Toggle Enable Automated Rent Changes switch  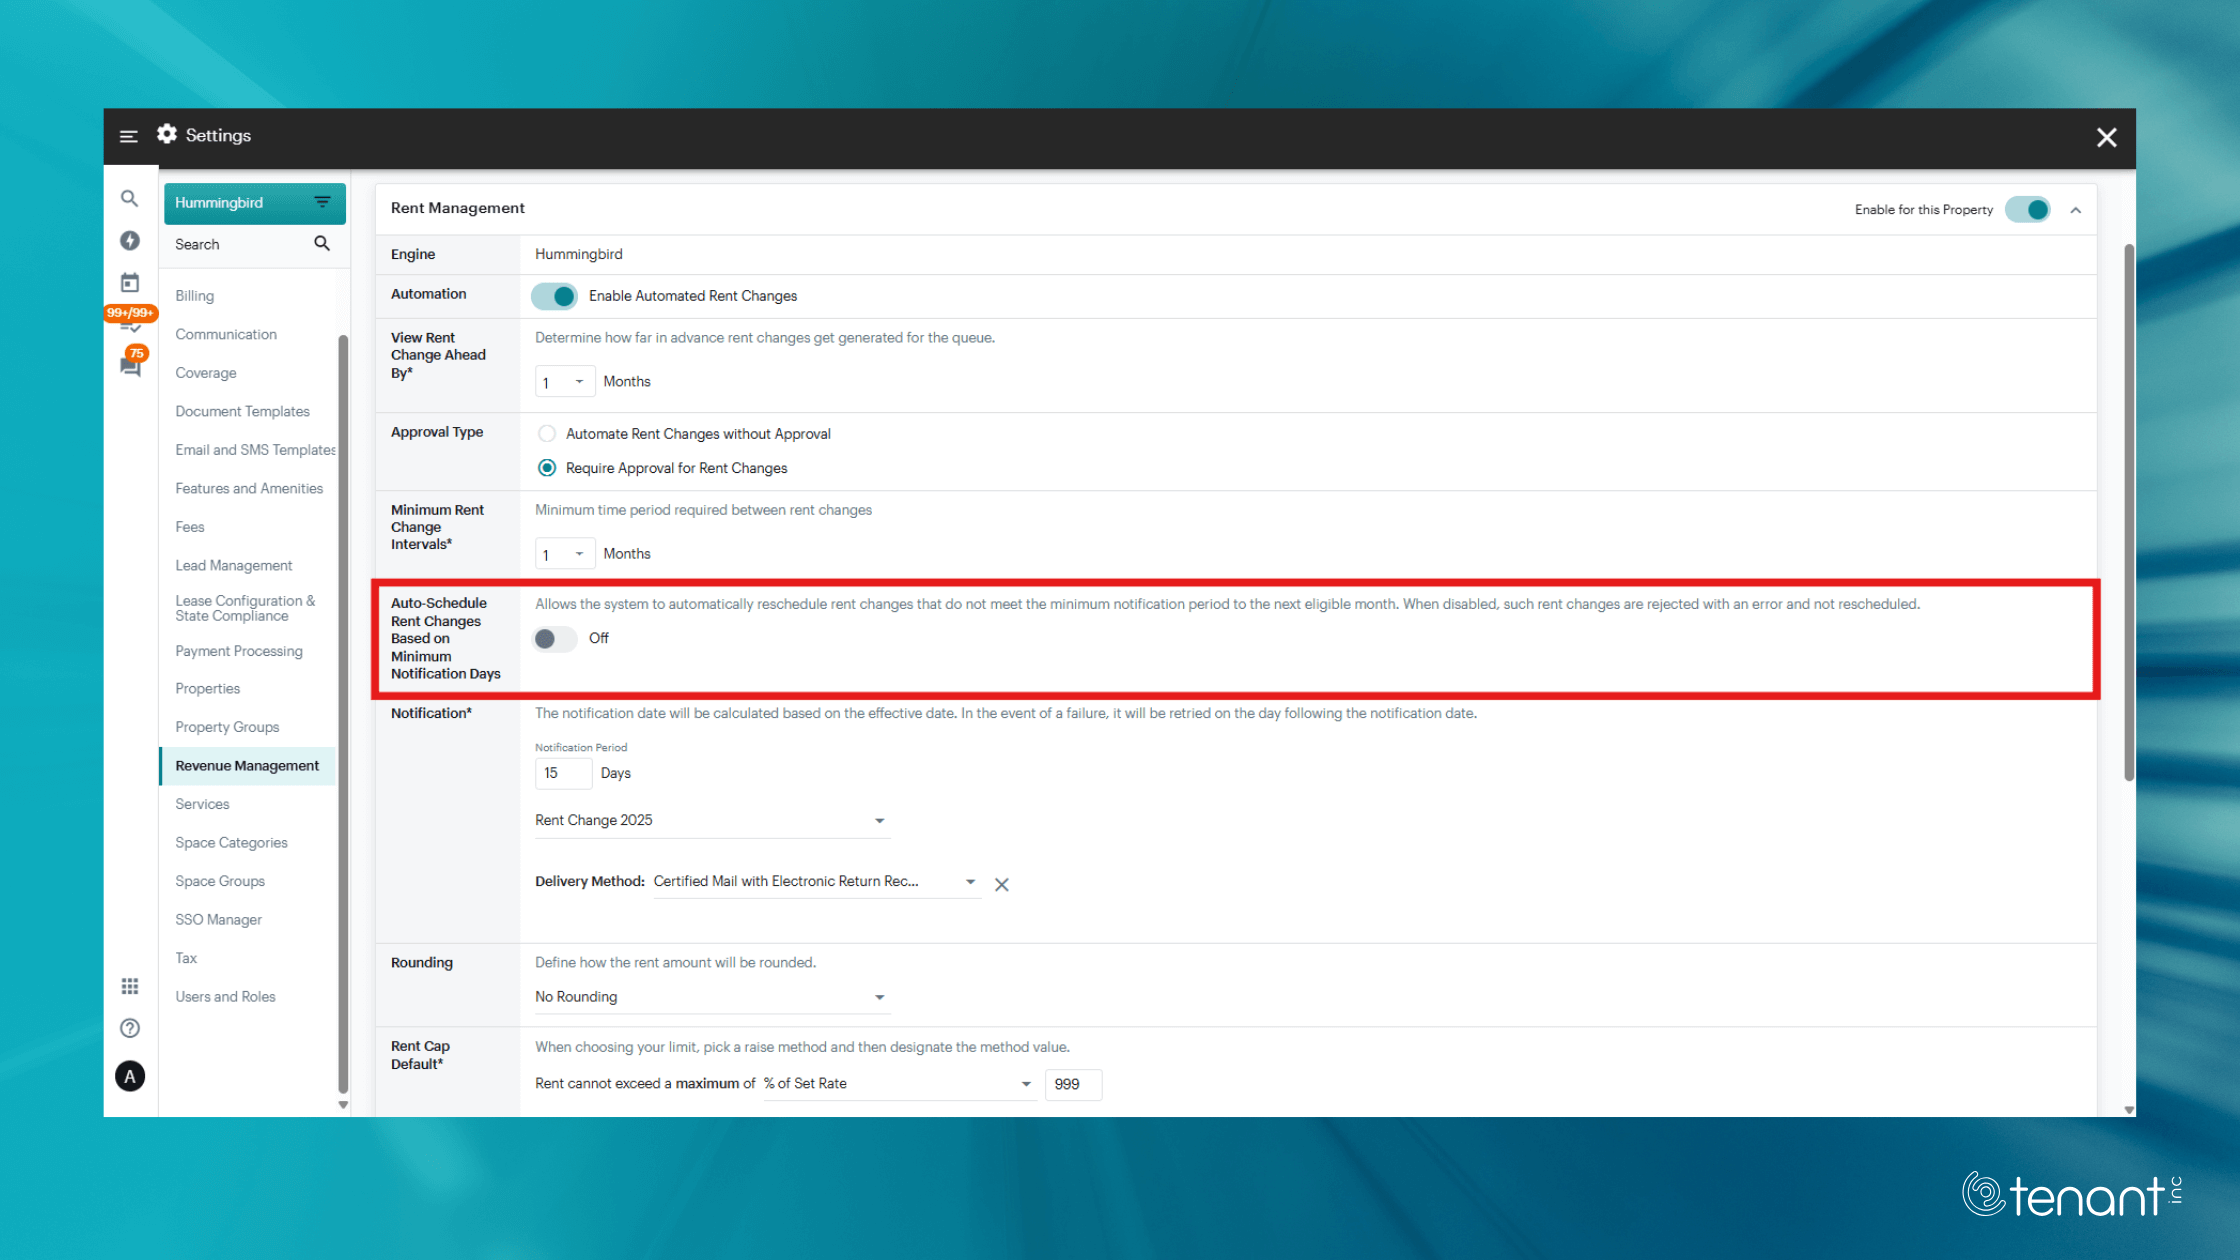point(555,296)
